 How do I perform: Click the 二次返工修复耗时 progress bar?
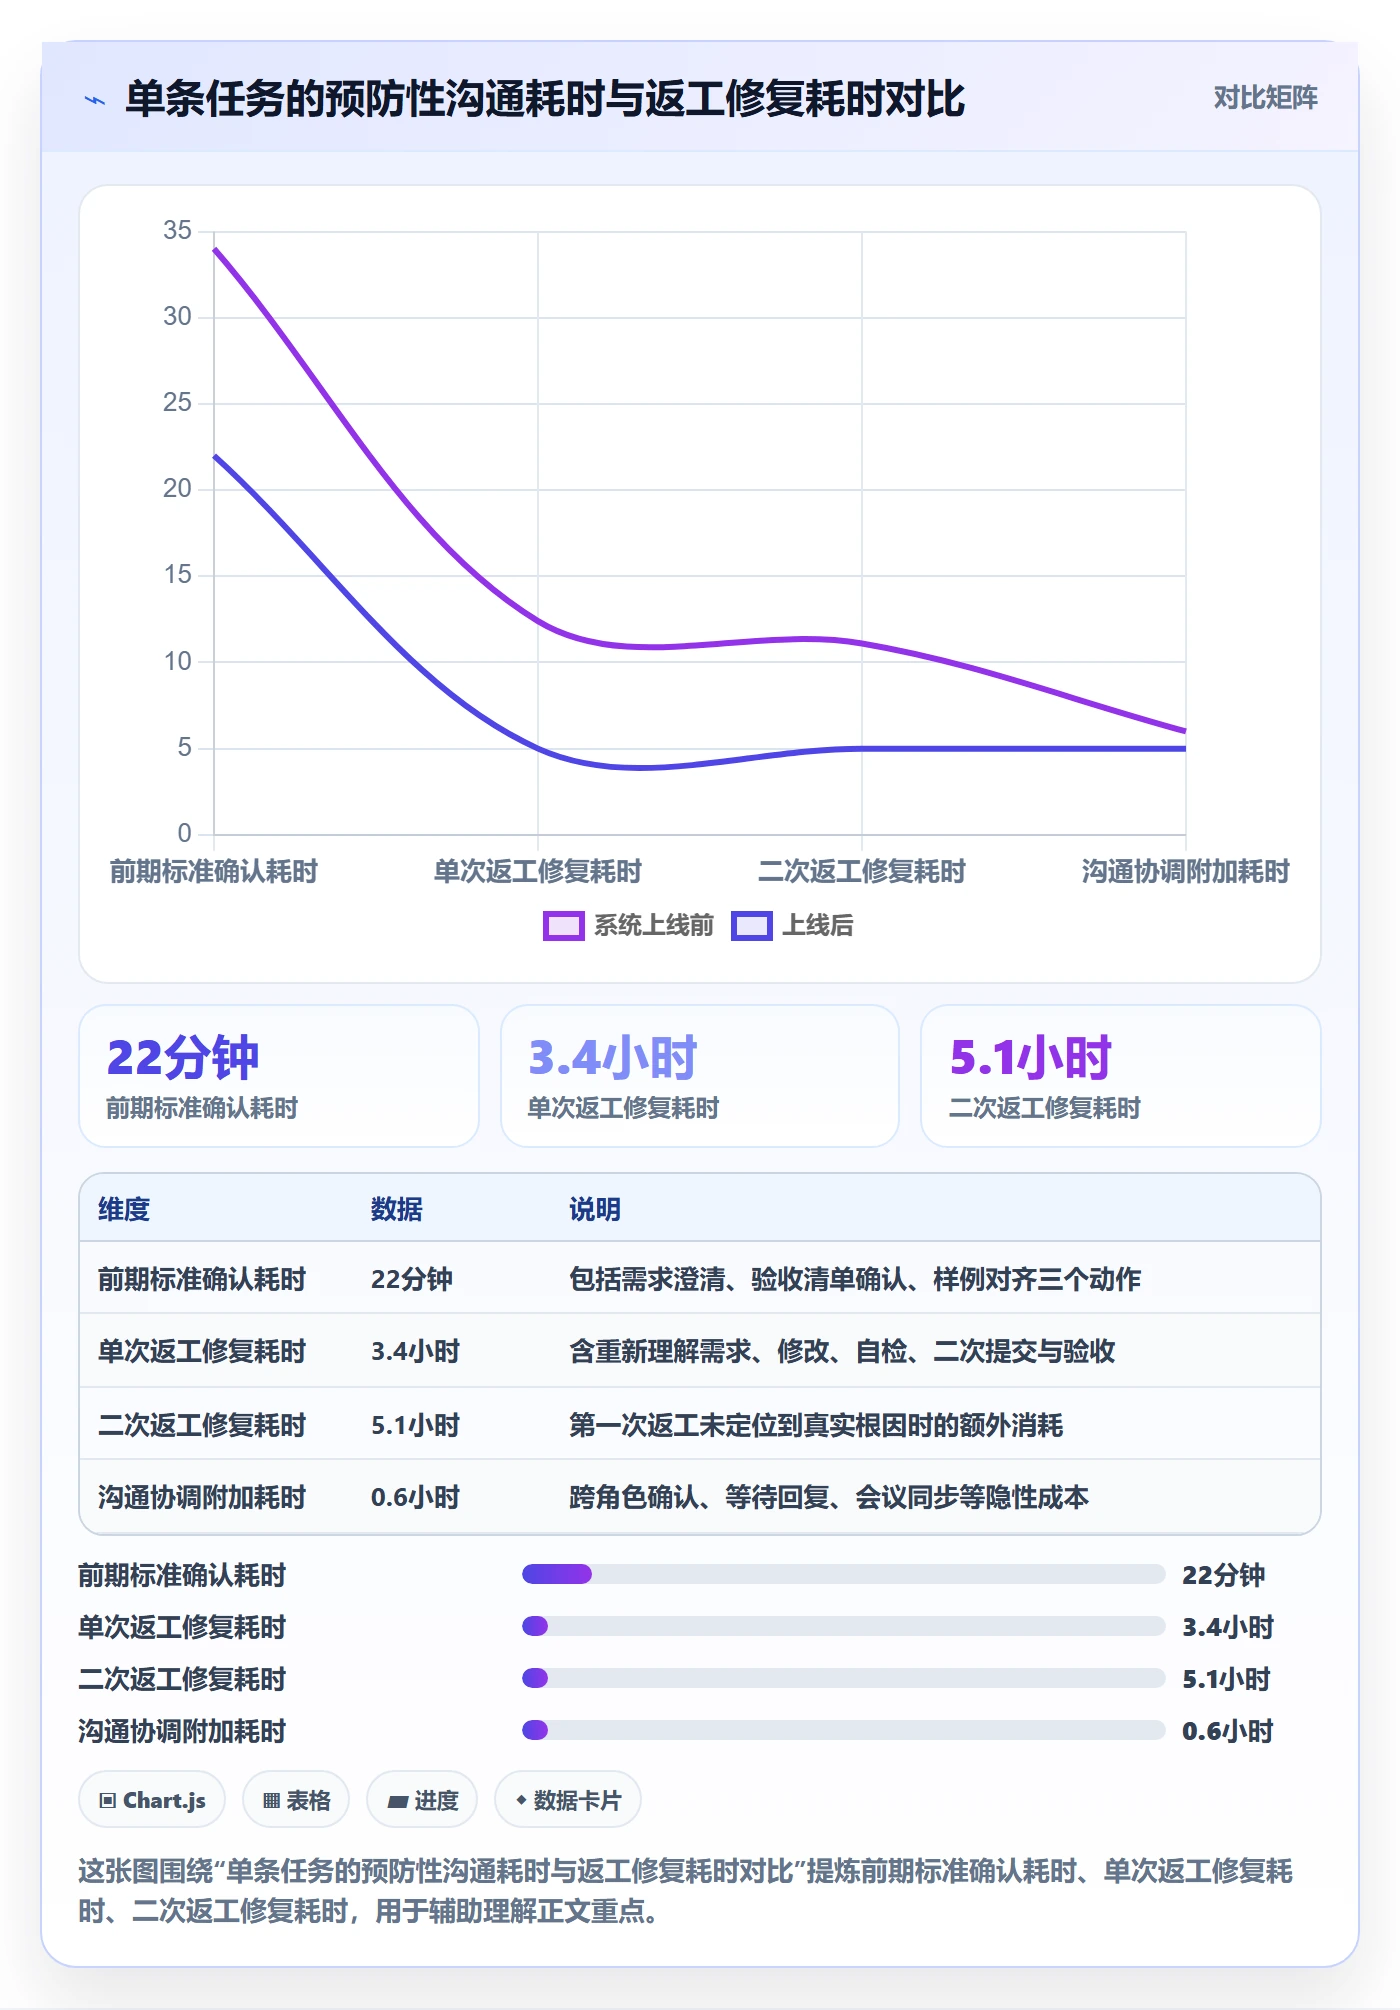coord(843,1678)
